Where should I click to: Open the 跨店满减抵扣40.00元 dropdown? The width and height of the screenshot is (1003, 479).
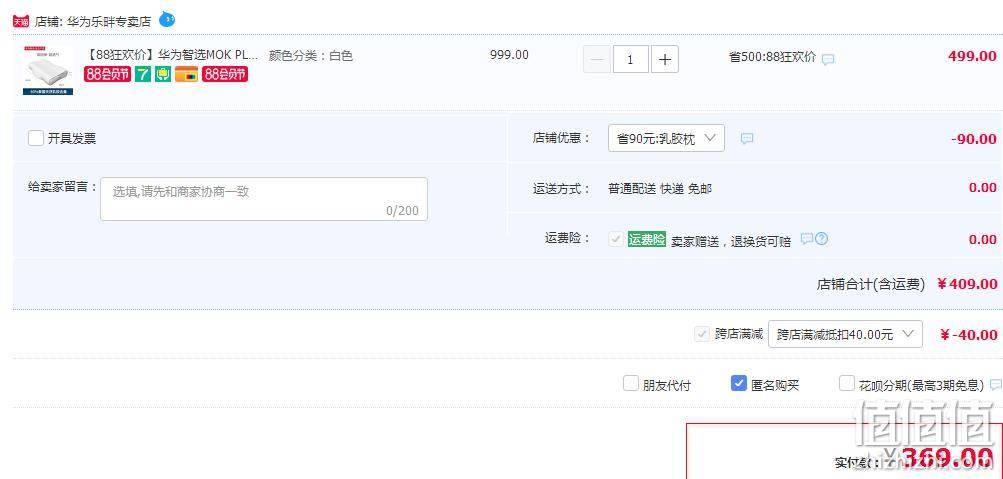[845, 334]
